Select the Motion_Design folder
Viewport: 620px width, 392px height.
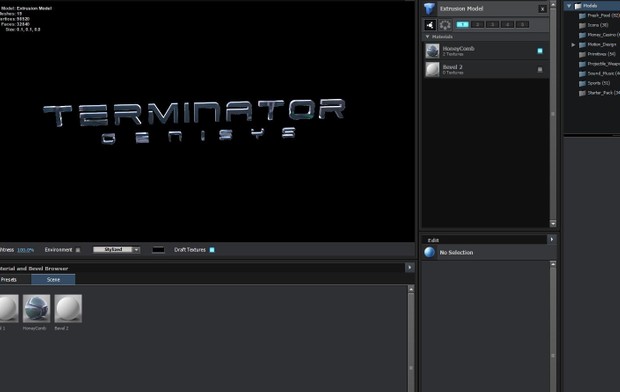[x=602, y=45]
